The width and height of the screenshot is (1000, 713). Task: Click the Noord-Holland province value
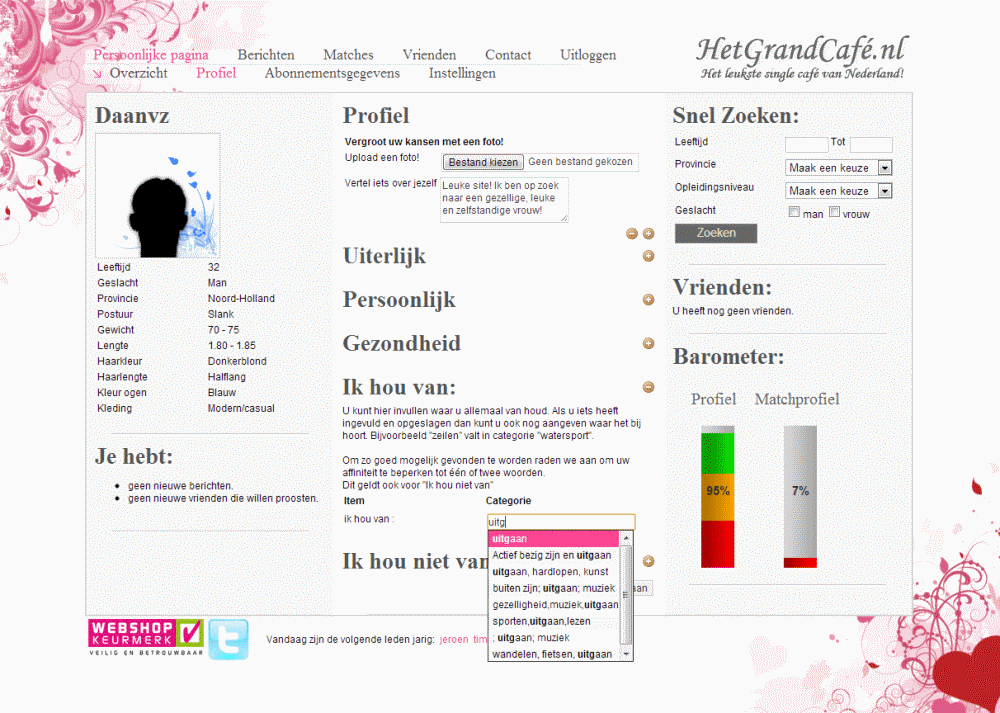(x=241, y=298)
